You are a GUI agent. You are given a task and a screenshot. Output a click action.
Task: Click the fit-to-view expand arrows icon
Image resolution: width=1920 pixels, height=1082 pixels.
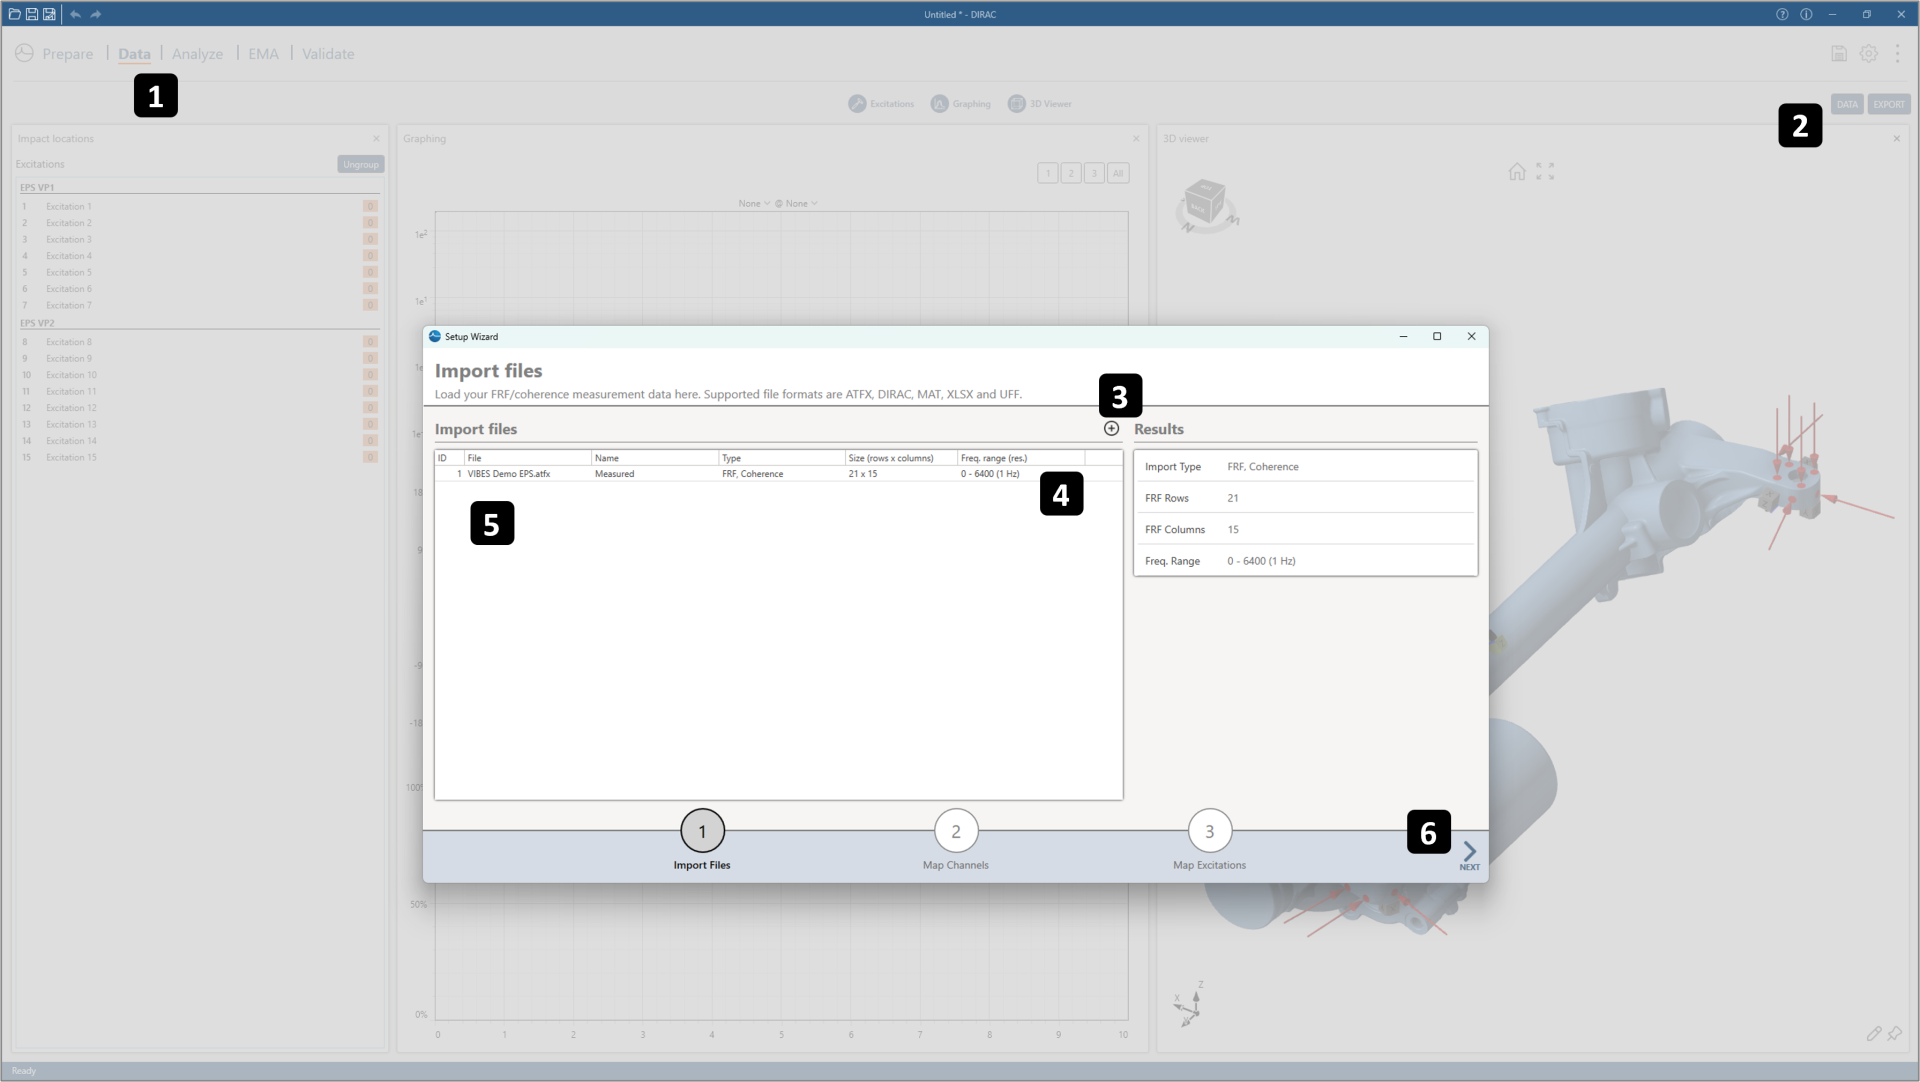pos(1545,172)
